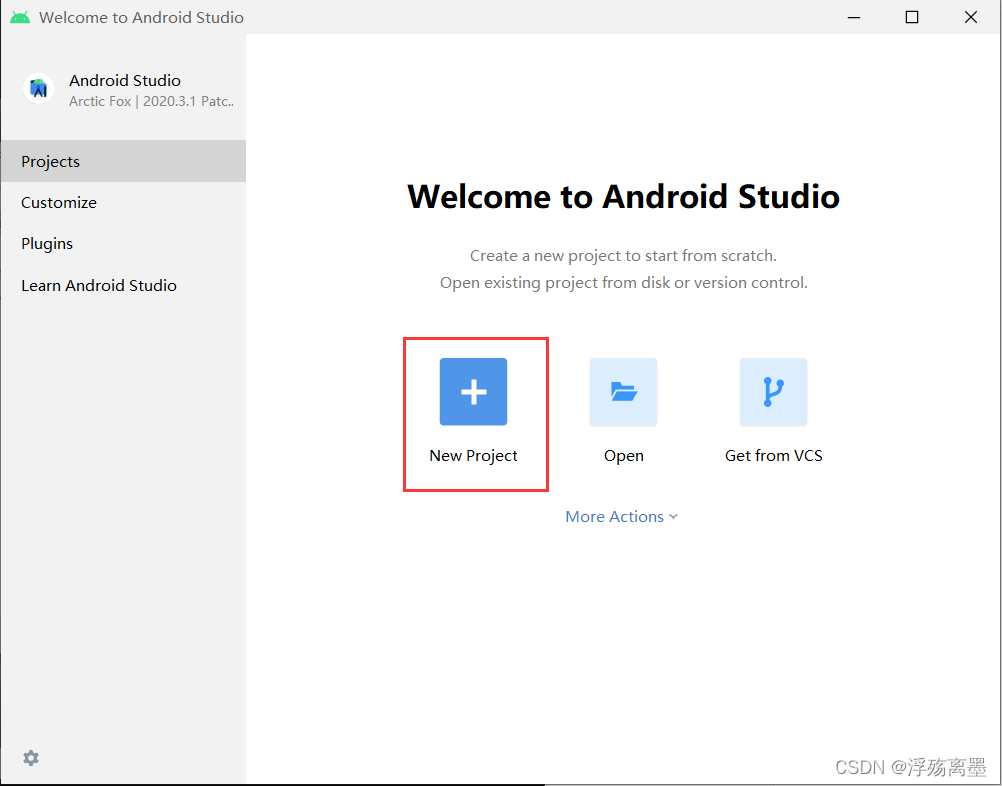Maximize the Welcome window
The image size is (1002, 786).
pyautogui.click(x=912, y=17)
